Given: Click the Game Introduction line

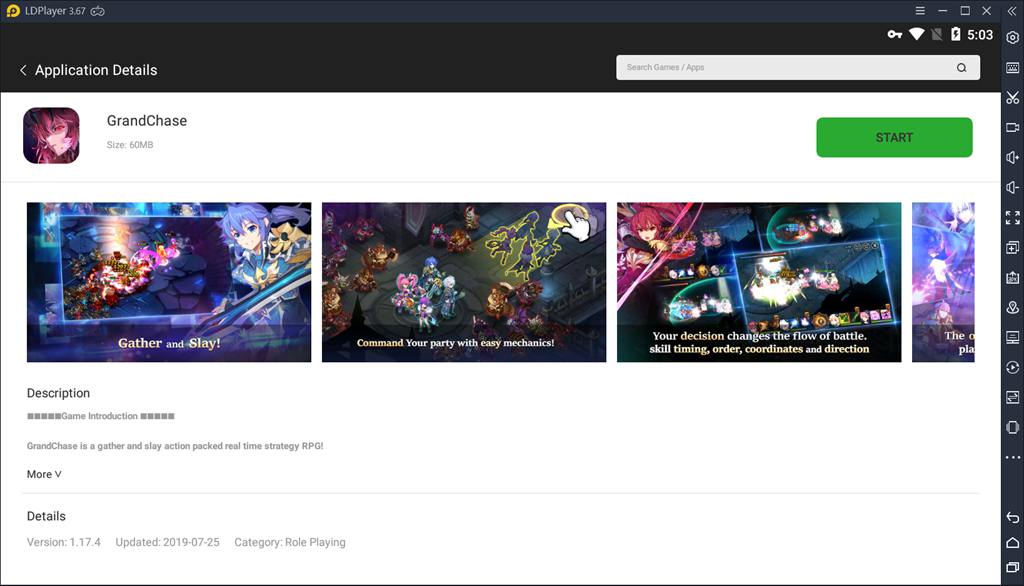Looking at the screenshot, I should pos(101,416).
